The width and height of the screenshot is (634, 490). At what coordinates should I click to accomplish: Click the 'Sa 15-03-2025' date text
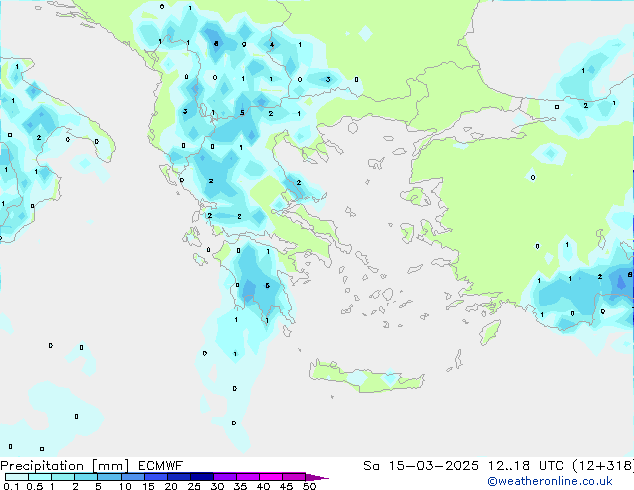[x=421, y=466]
